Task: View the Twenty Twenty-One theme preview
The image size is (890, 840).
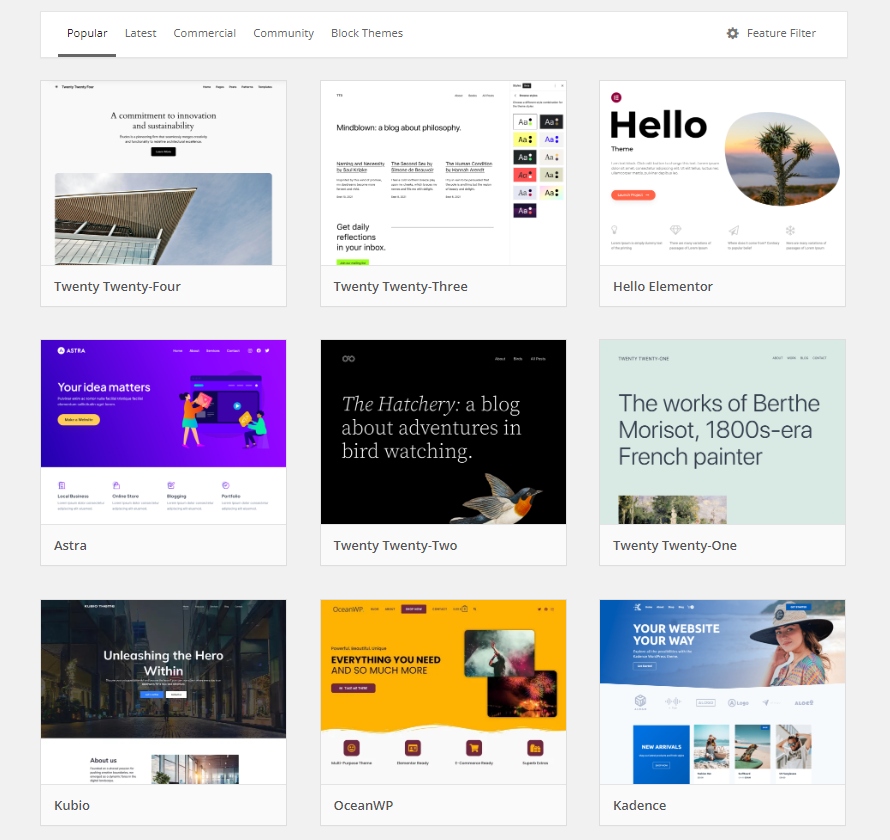Action: 723,432
